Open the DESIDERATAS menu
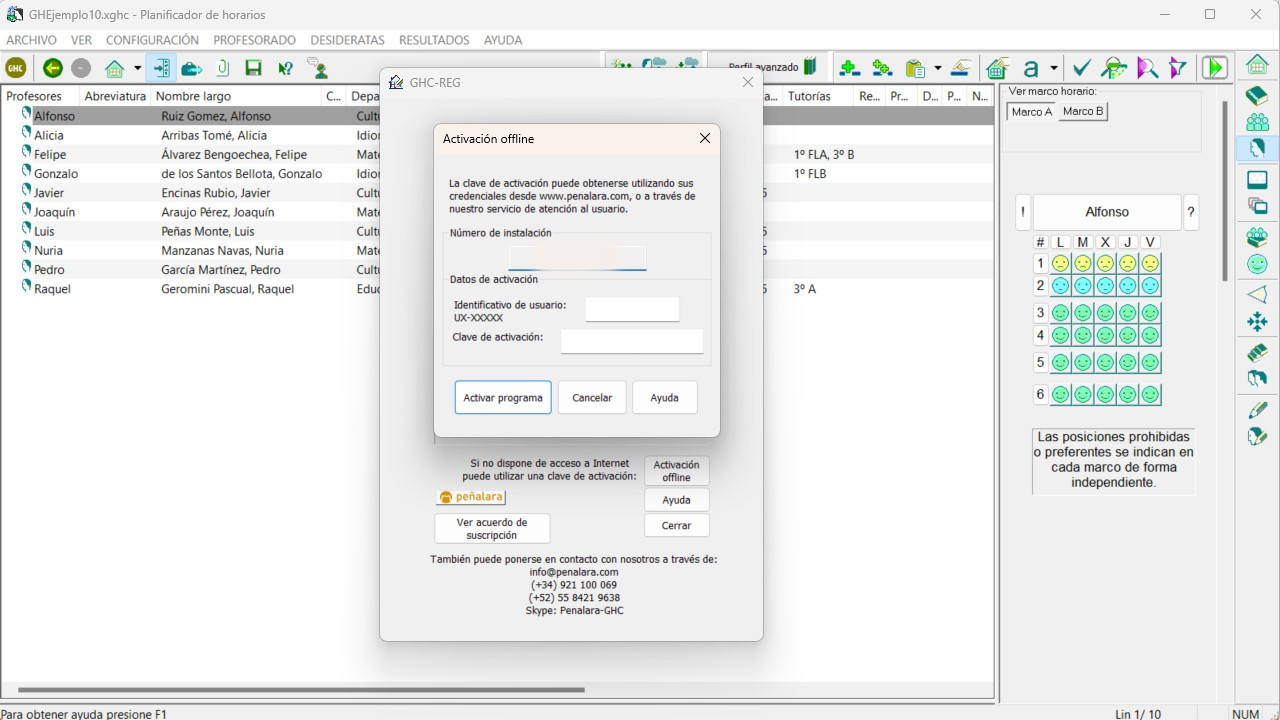This screenshot has width=1280, height=720. tap(347, 40)
